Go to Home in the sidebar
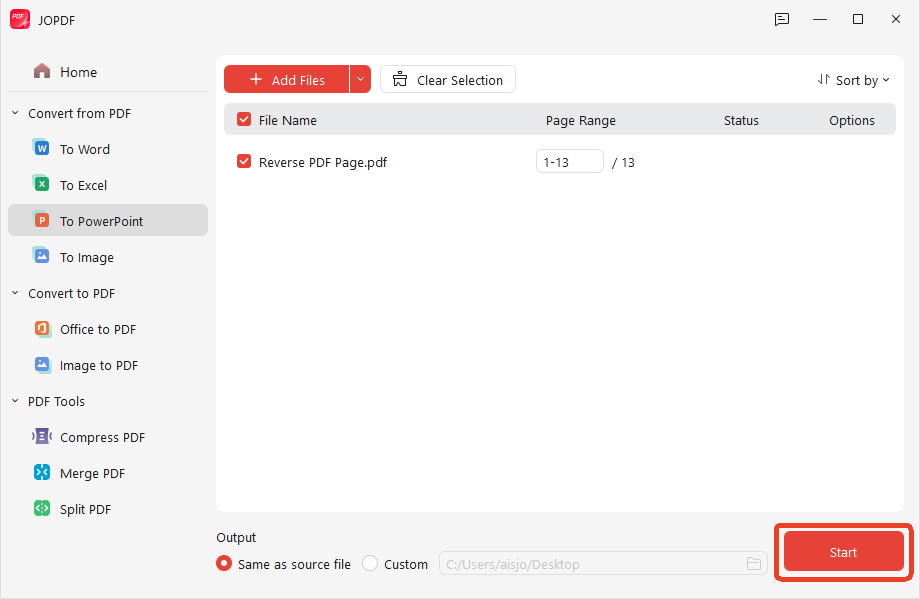This screenshot has width=920, height=599. 108,72
